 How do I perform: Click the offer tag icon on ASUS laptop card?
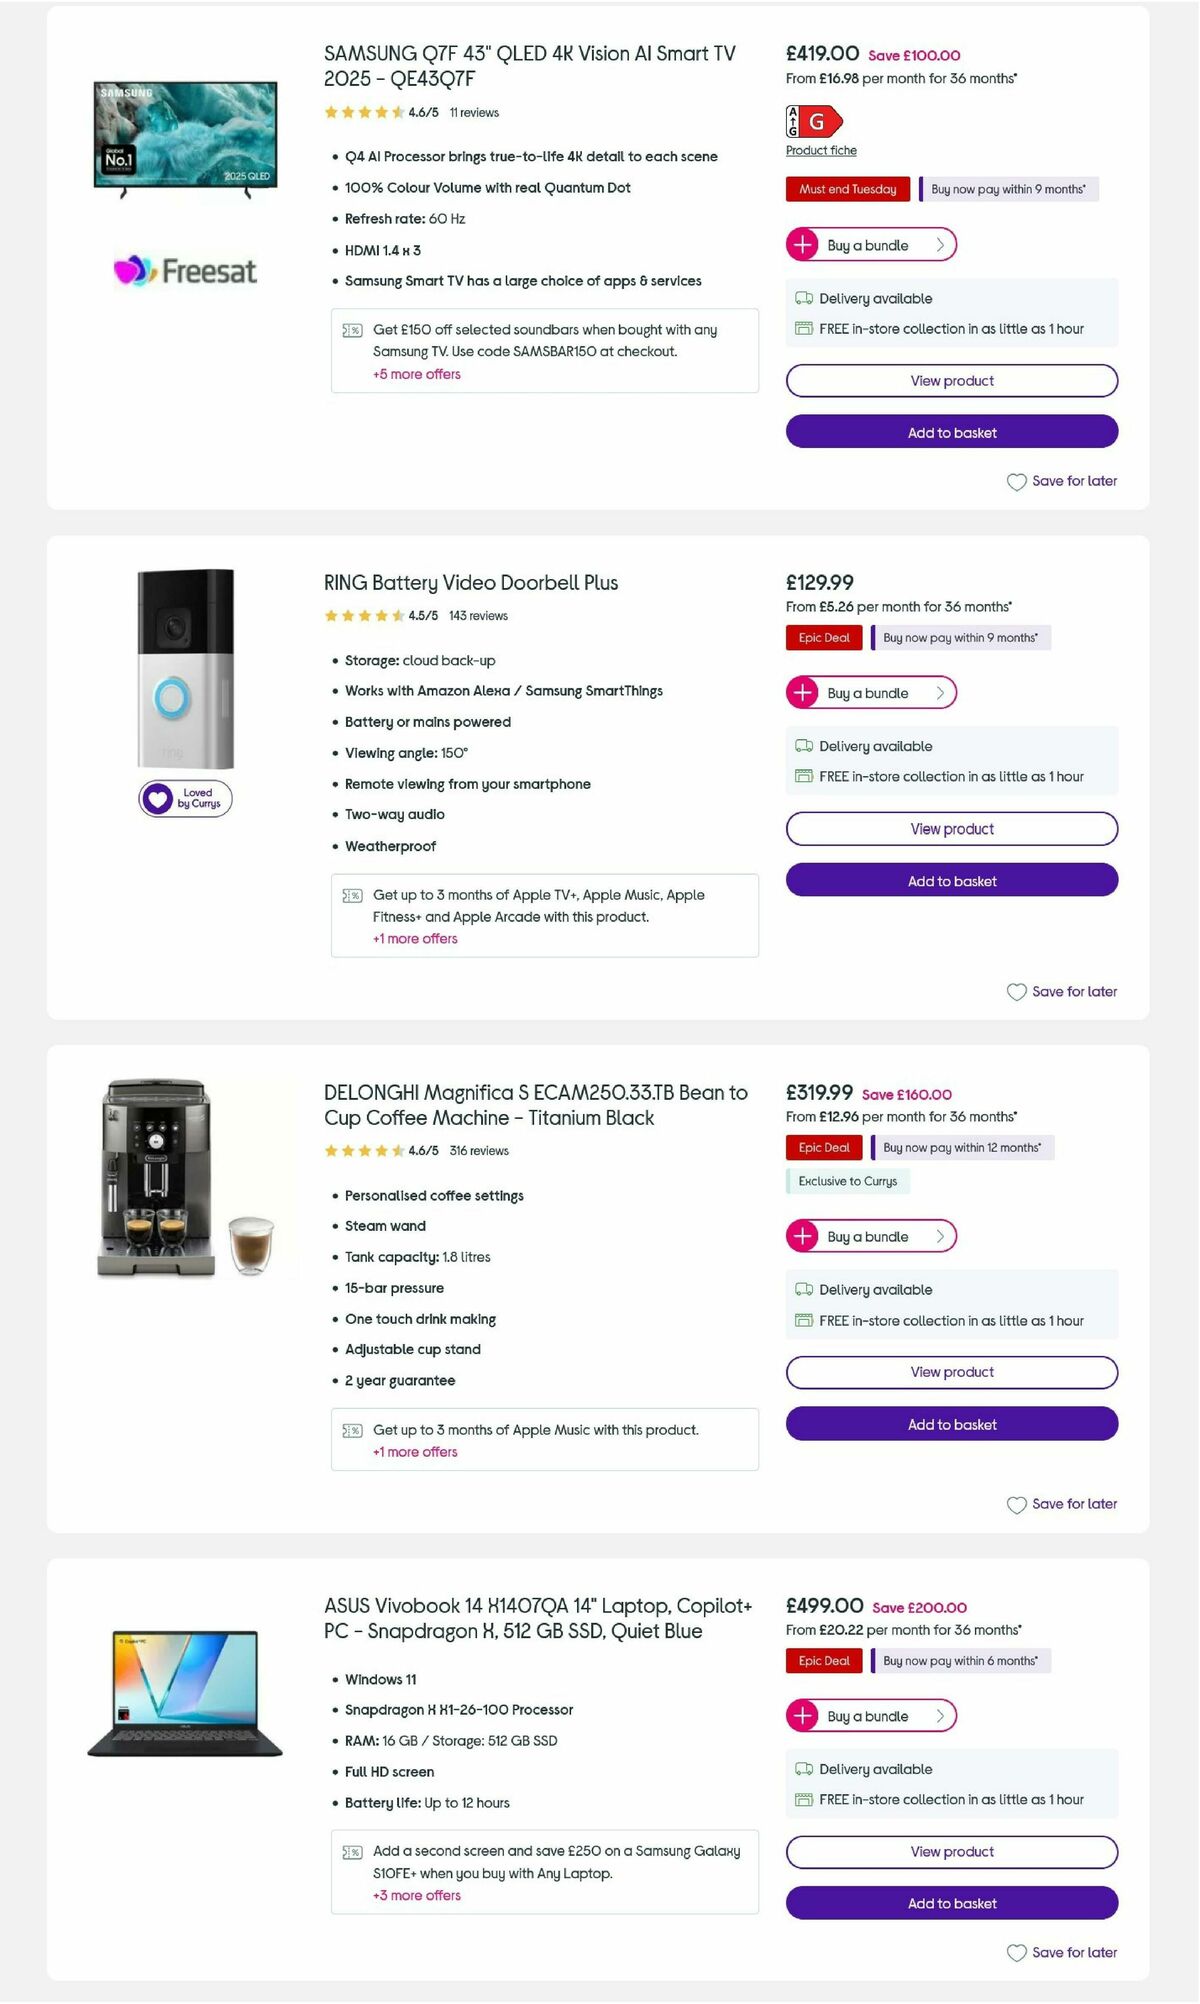351,1852
